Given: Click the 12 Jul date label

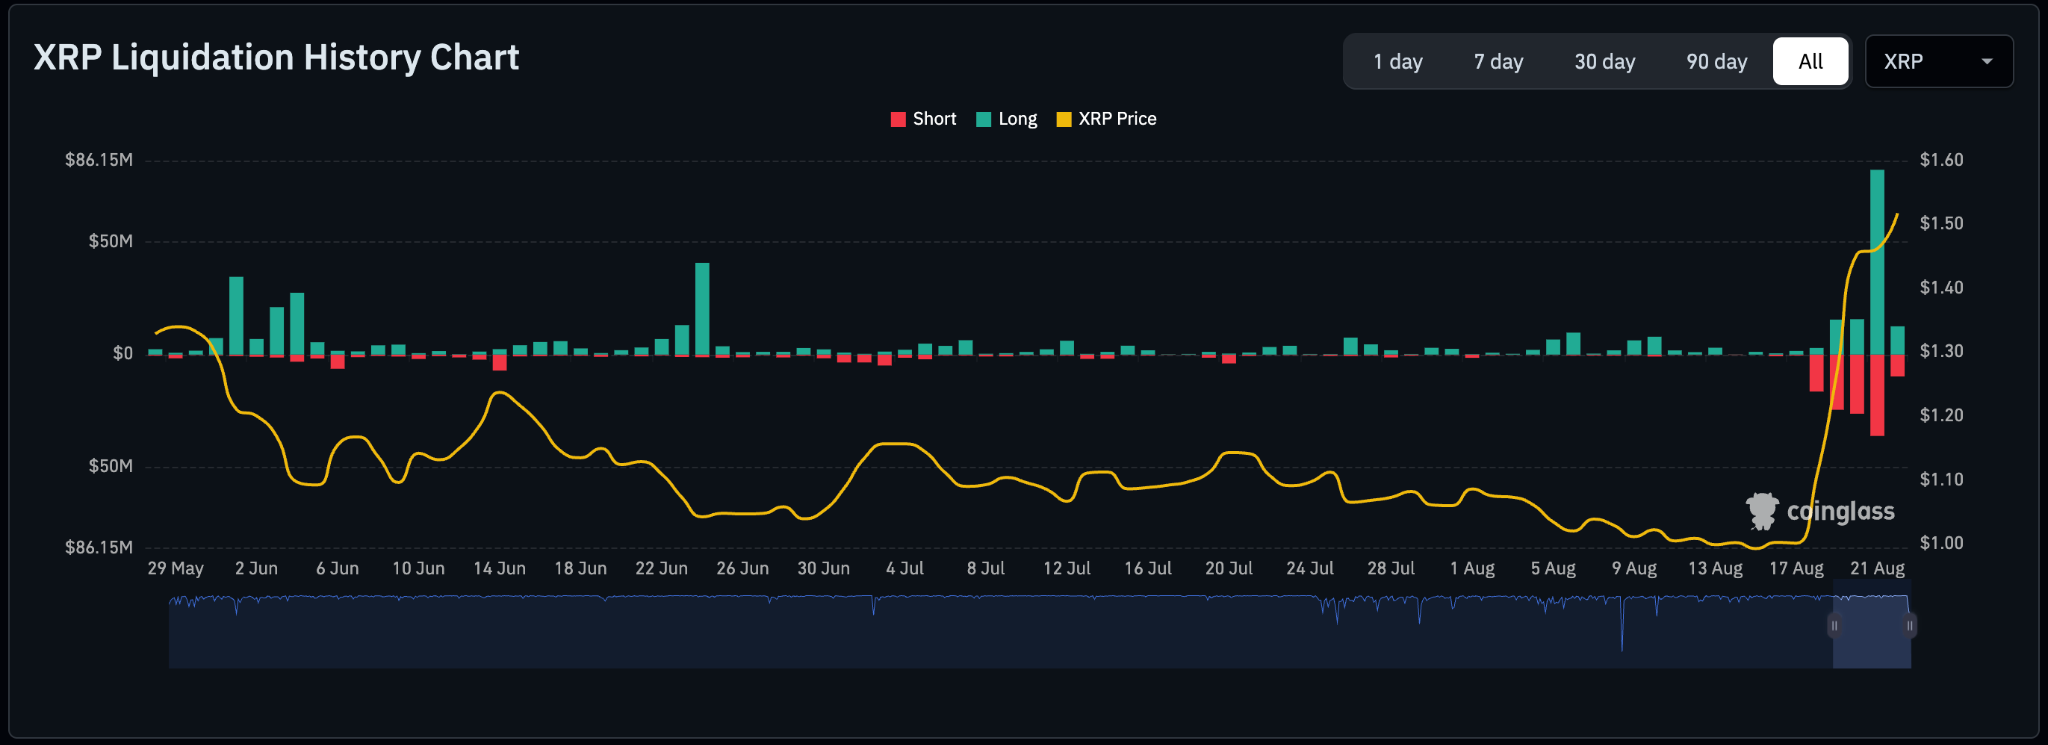Looking at the screenshot, I should point(1066,569).
